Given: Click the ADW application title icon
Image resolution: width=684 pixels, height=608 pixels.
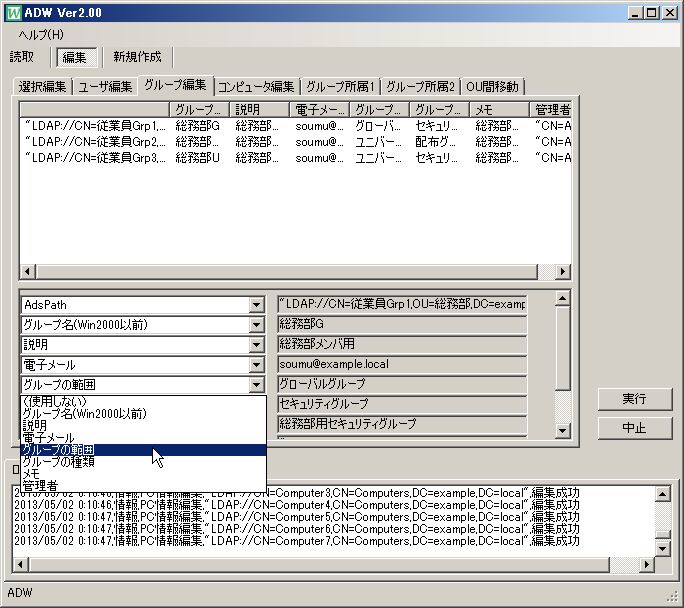Looking at the screenshot, I should click(13, 12).
